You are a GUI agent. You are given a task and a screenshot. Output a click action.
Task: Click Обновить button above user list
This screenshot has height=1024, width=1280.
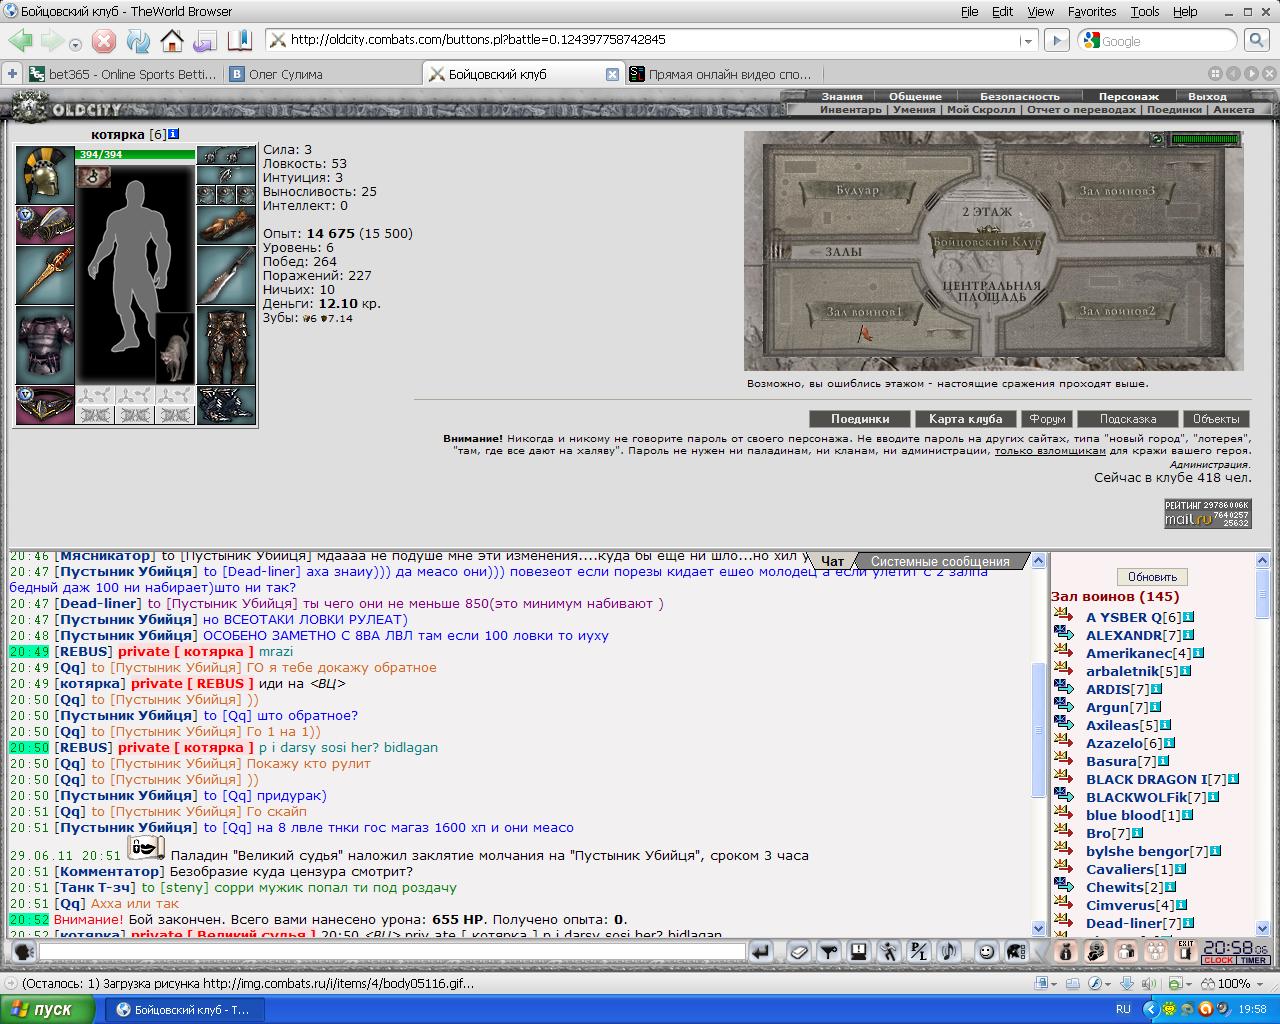click(x=1152, y=577)
